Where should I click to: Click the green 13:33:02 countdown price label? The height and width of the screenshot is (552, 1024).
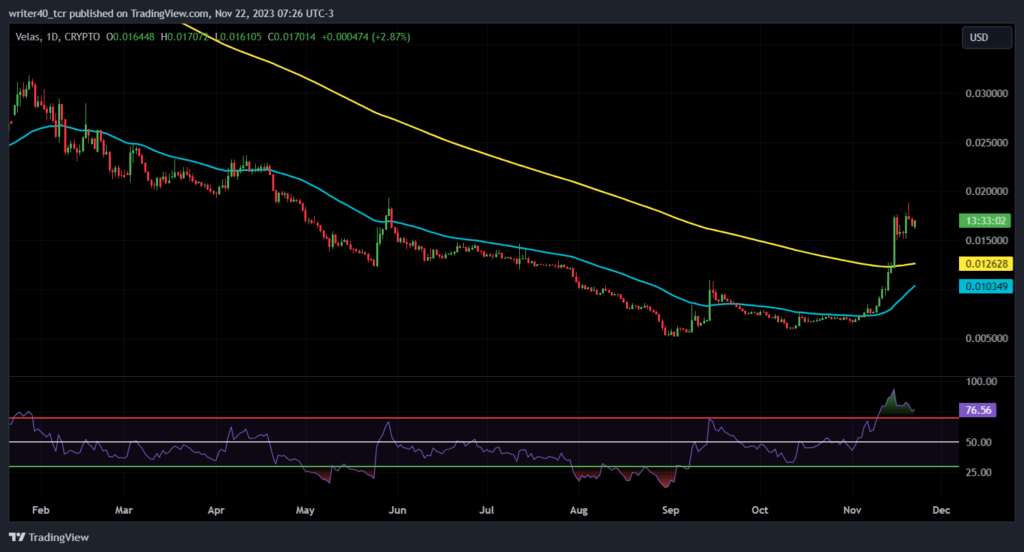tap(985, 221)
